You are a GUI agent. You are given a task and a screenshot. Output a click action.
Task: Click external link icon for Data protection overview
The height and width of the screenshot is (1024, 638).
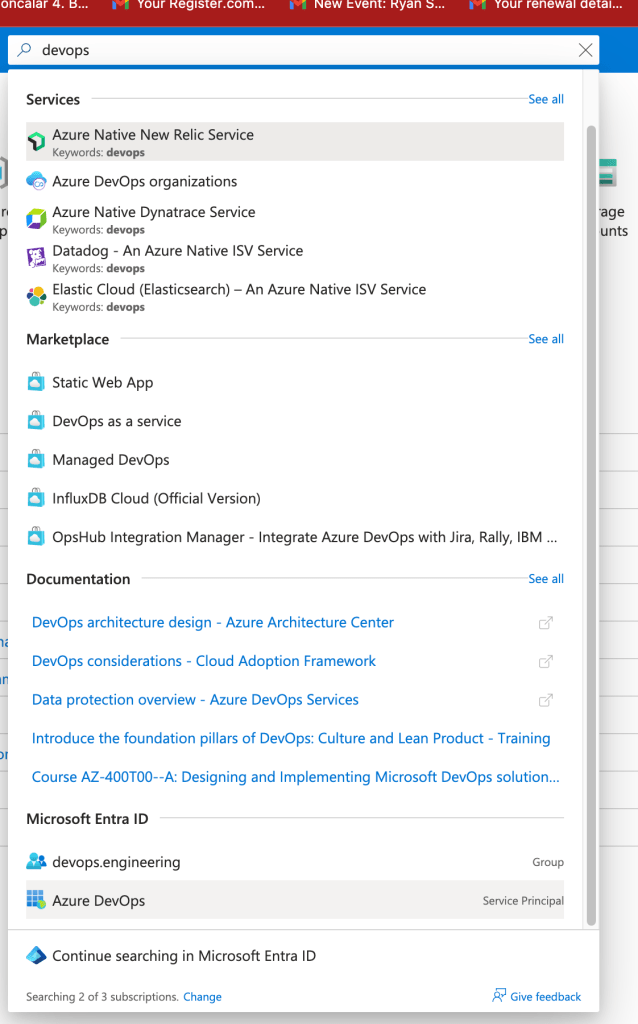tap(546, 700)
